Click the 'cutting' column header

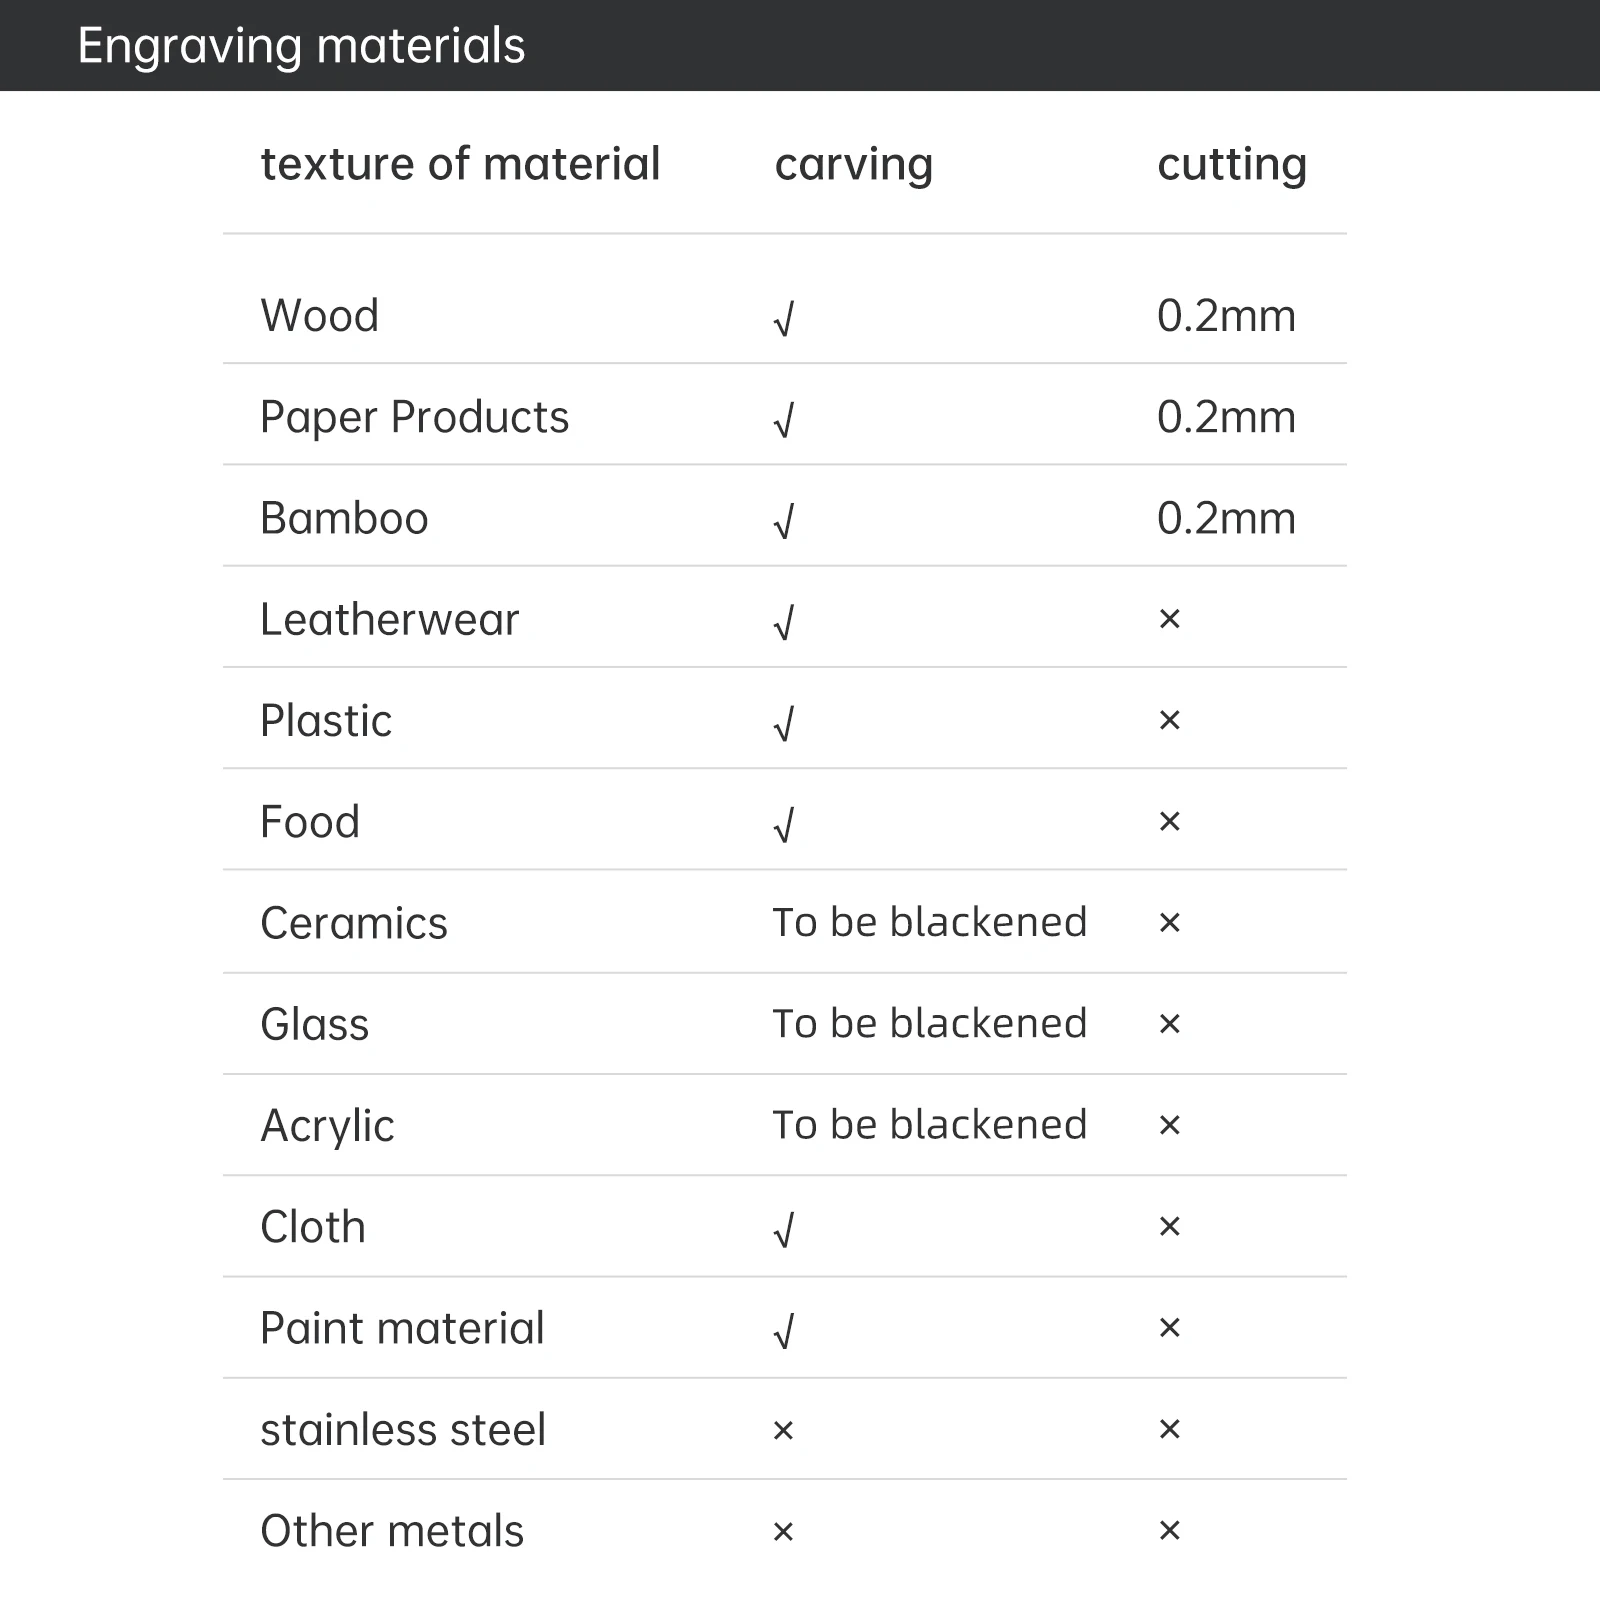tap(1231, 165)
